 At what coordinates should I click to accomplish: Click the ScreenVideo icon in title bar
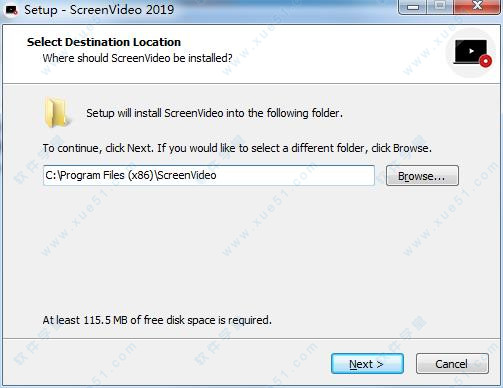tap(11, 10)
